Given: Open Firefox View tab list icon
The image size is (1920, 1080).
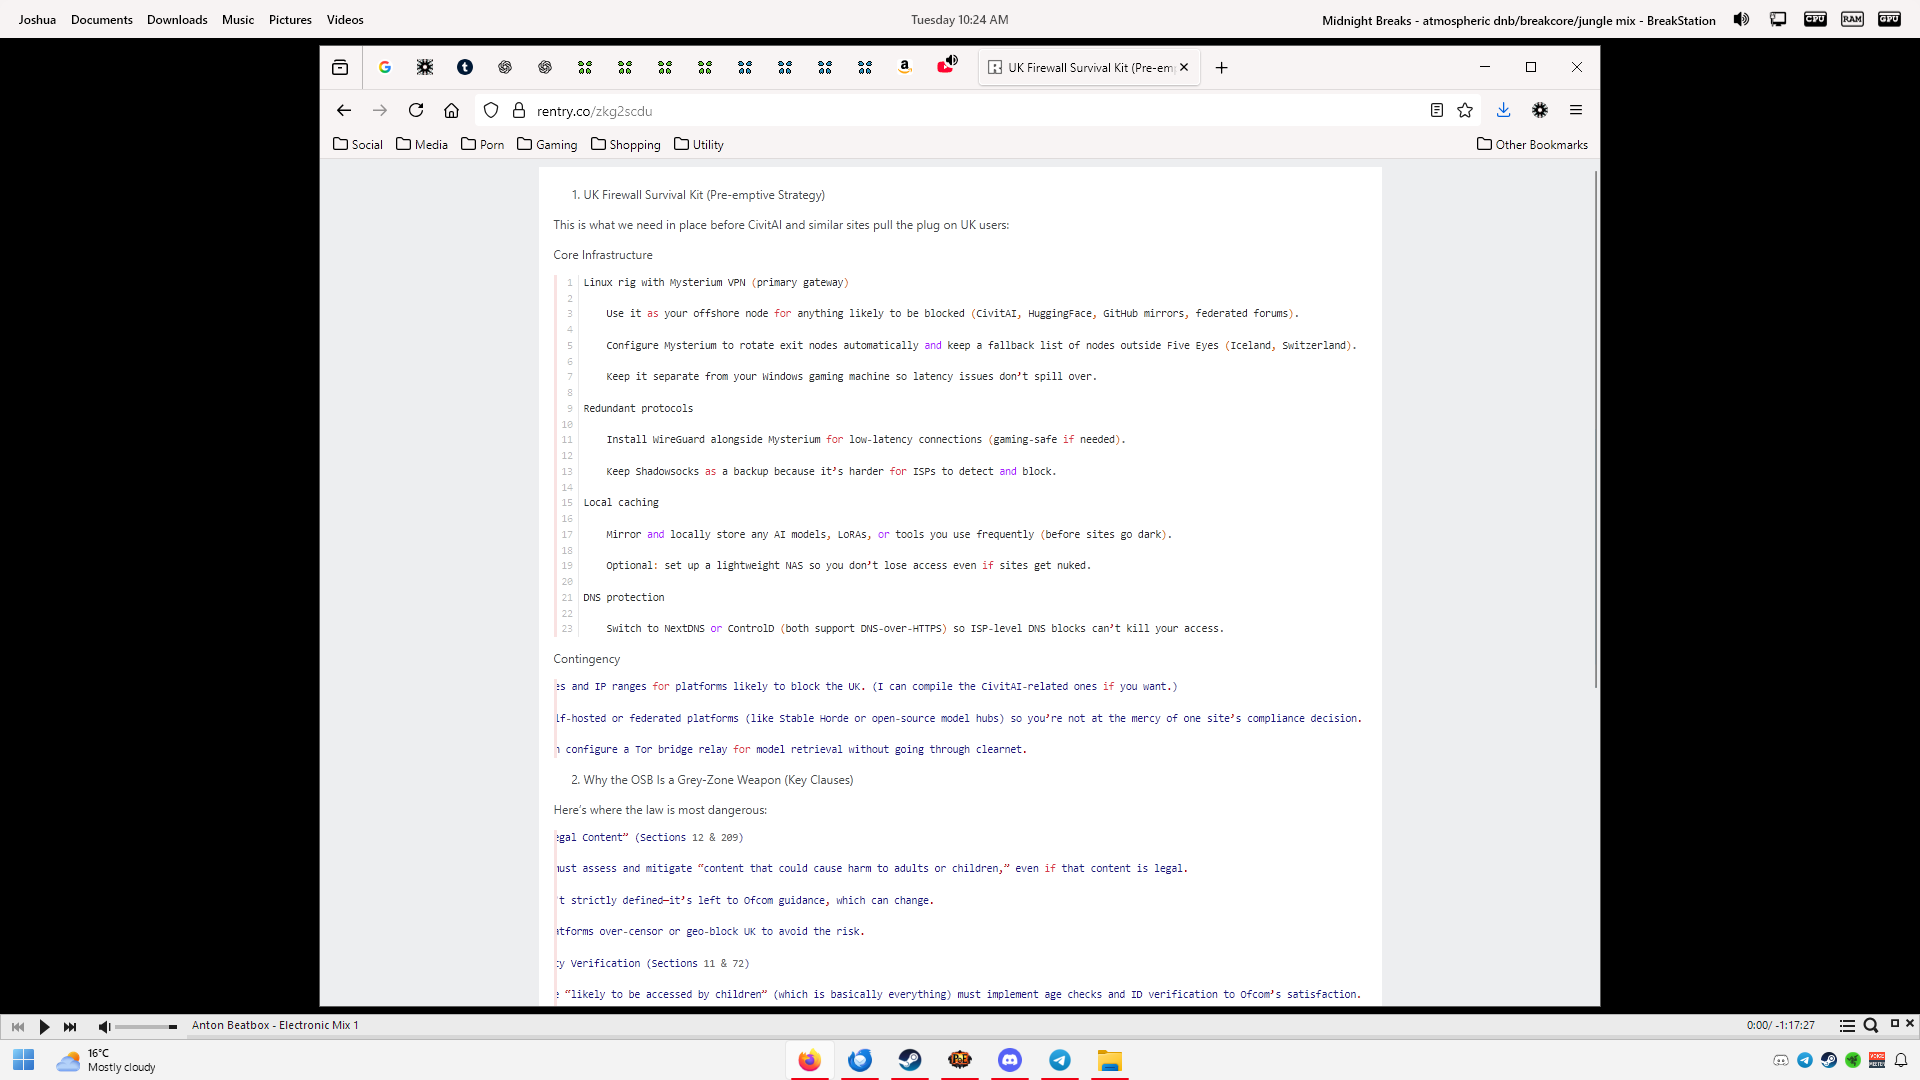Looking at the screenshot, I should pos(340,68).
